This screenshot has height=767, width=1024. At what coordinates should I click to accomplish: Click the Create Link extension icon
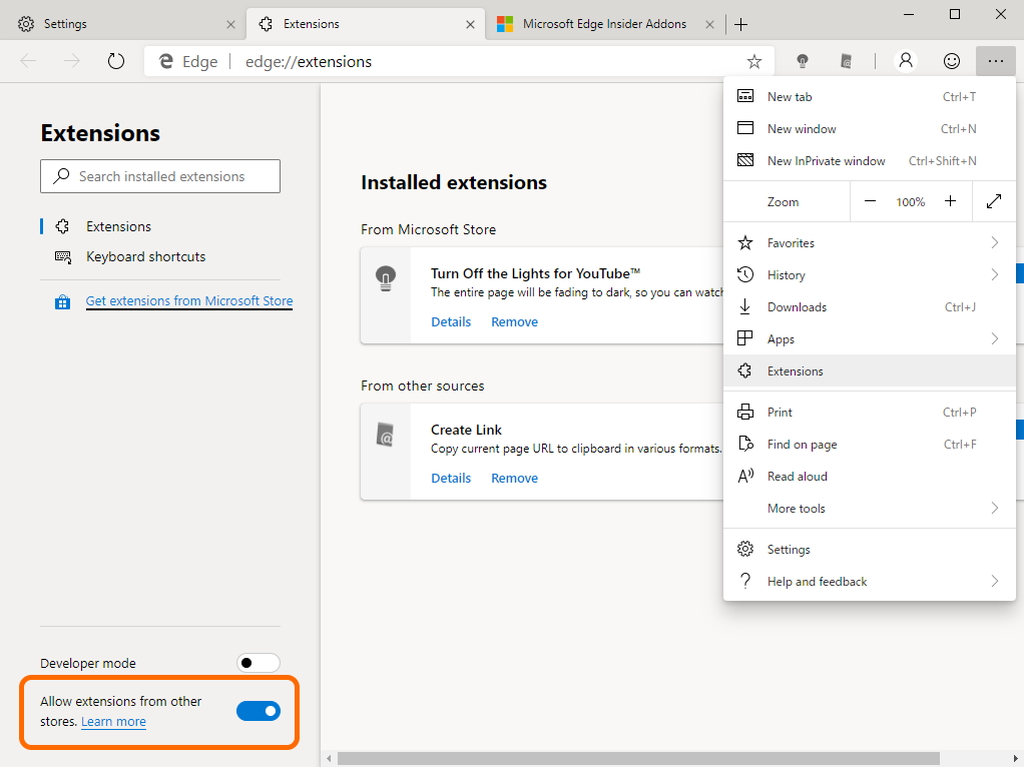[386, 435]
